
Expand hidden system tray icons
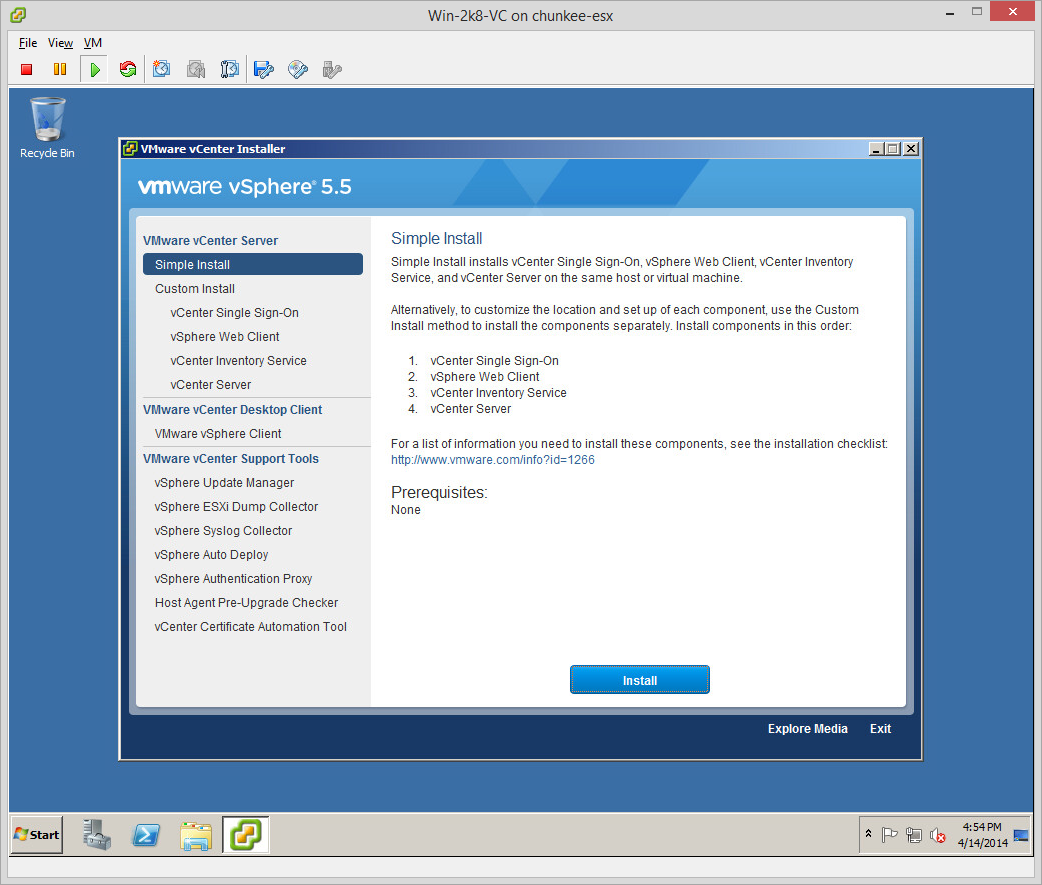point(868,834)
